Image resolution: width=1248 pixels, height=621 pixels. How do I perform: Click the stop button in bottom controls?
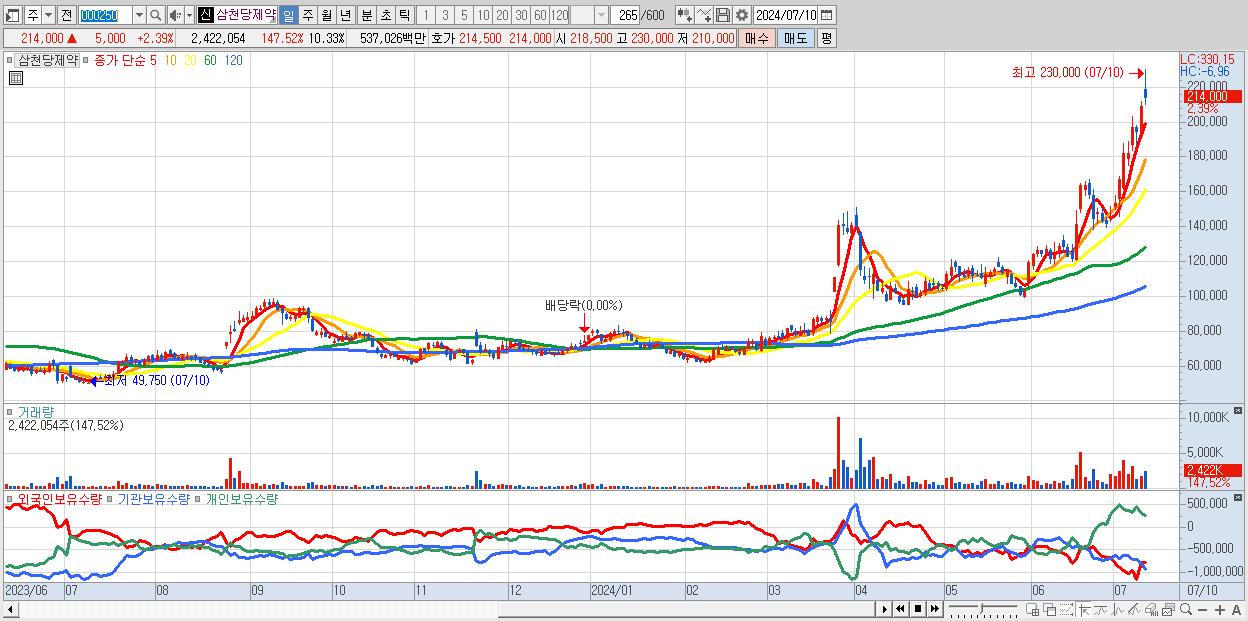[x=918, y=609]
